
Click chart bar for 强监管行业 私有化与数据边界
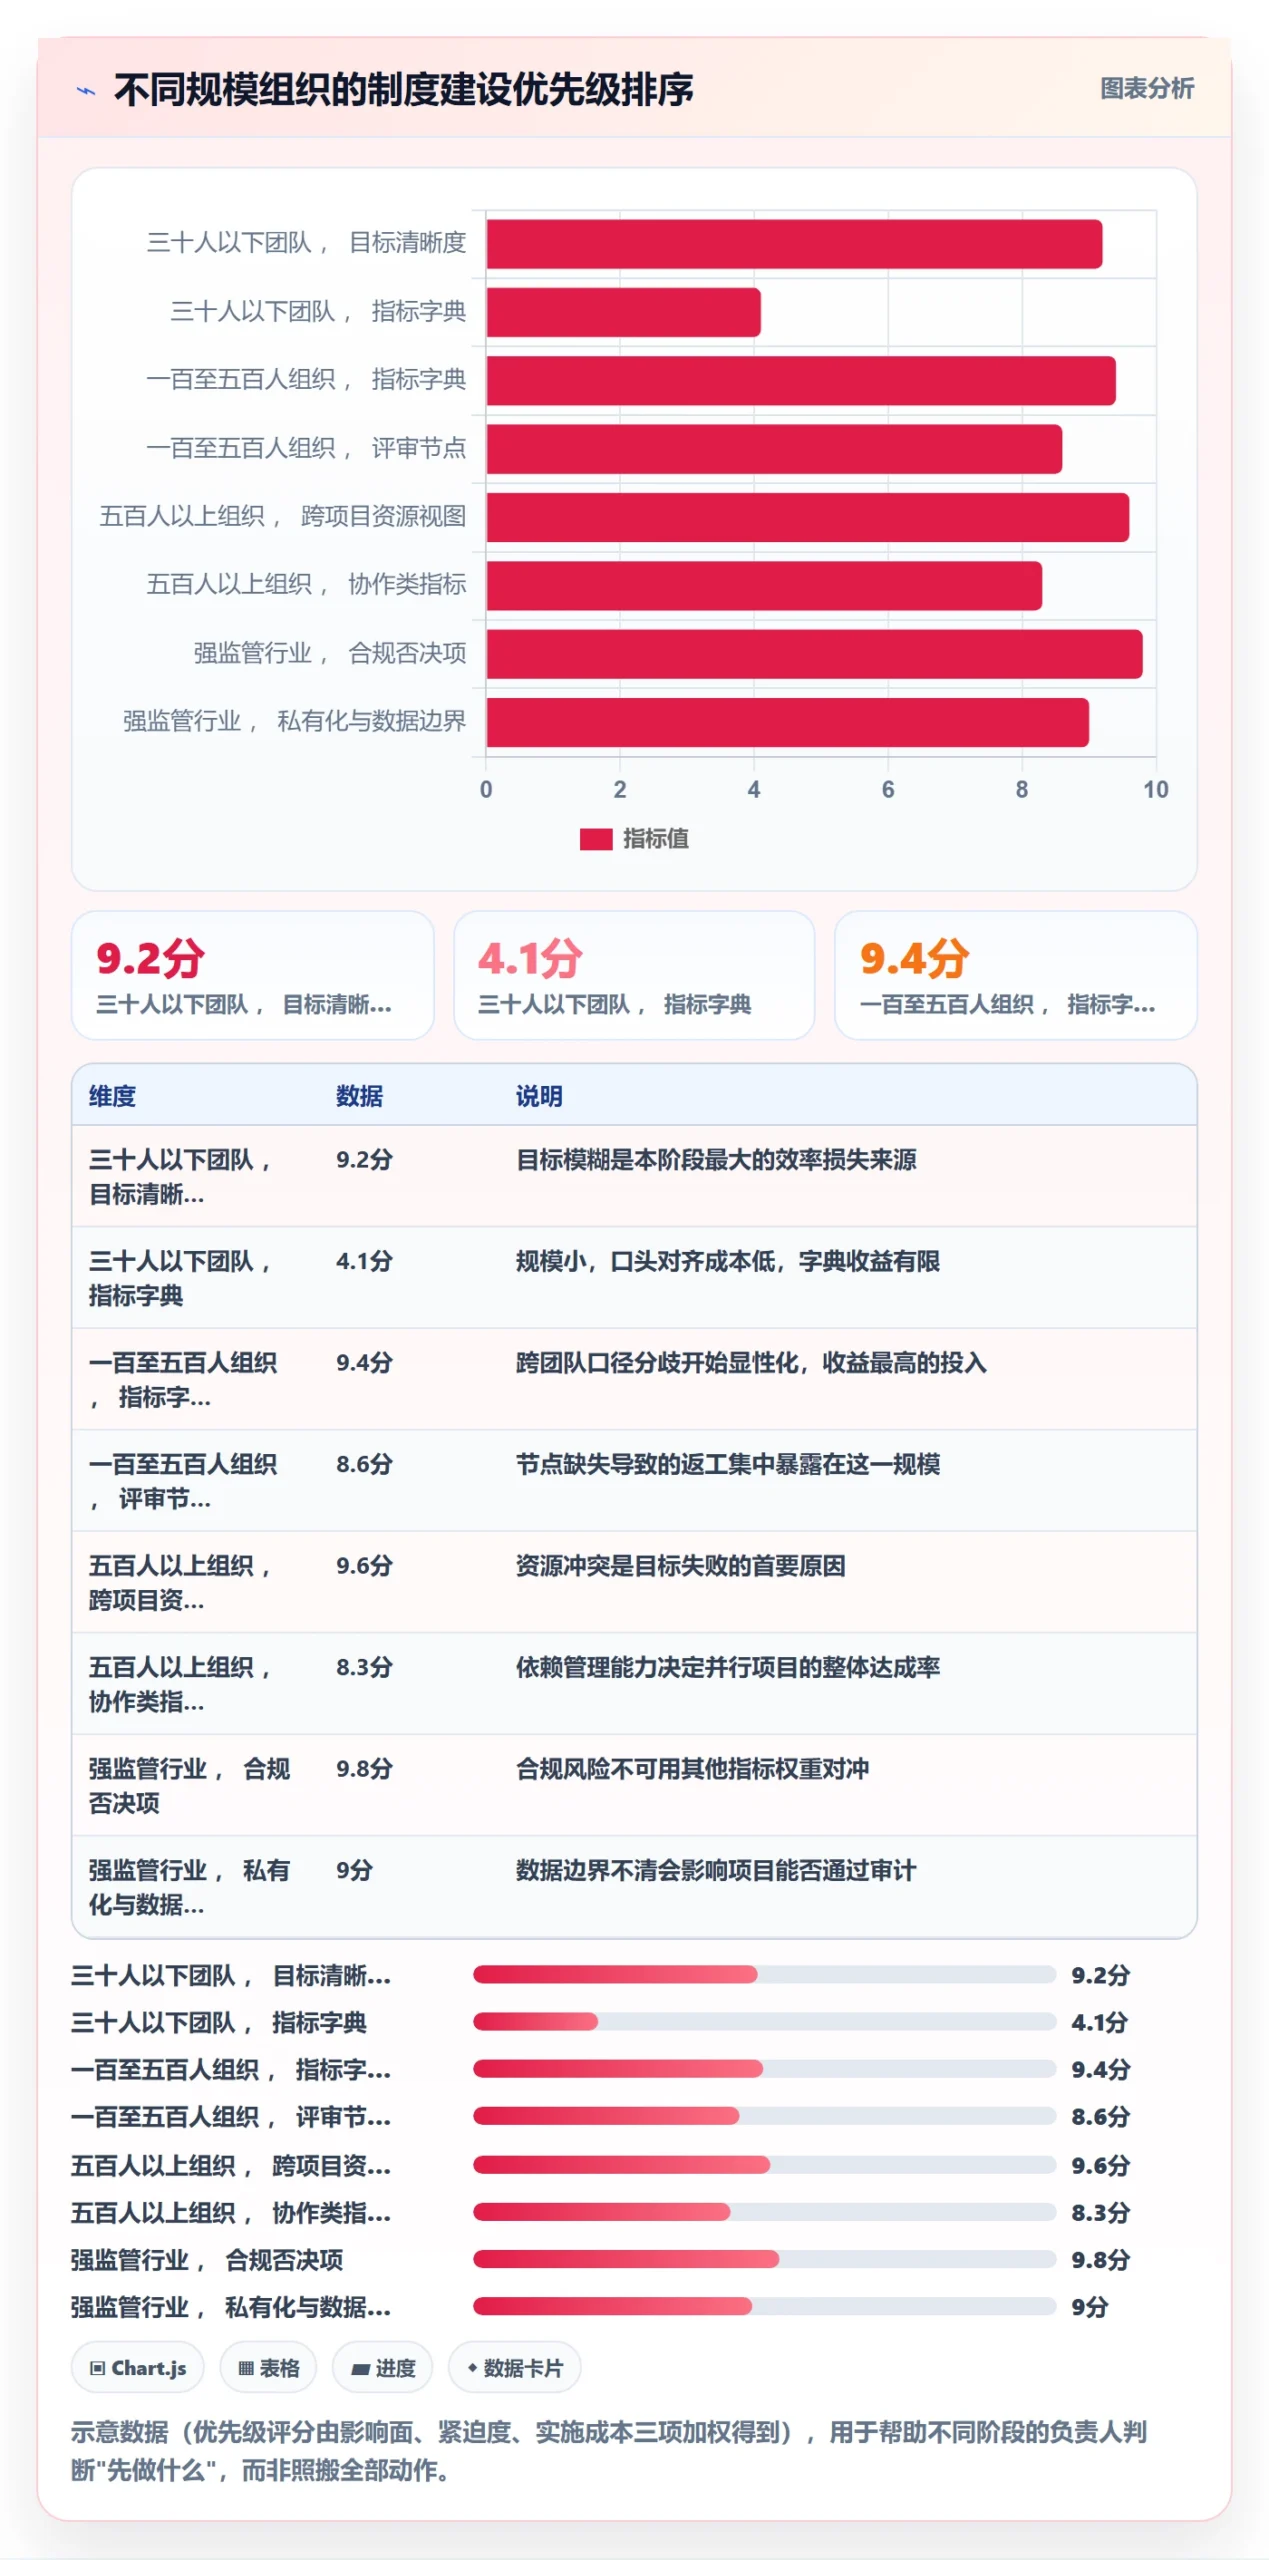point(788,721)
